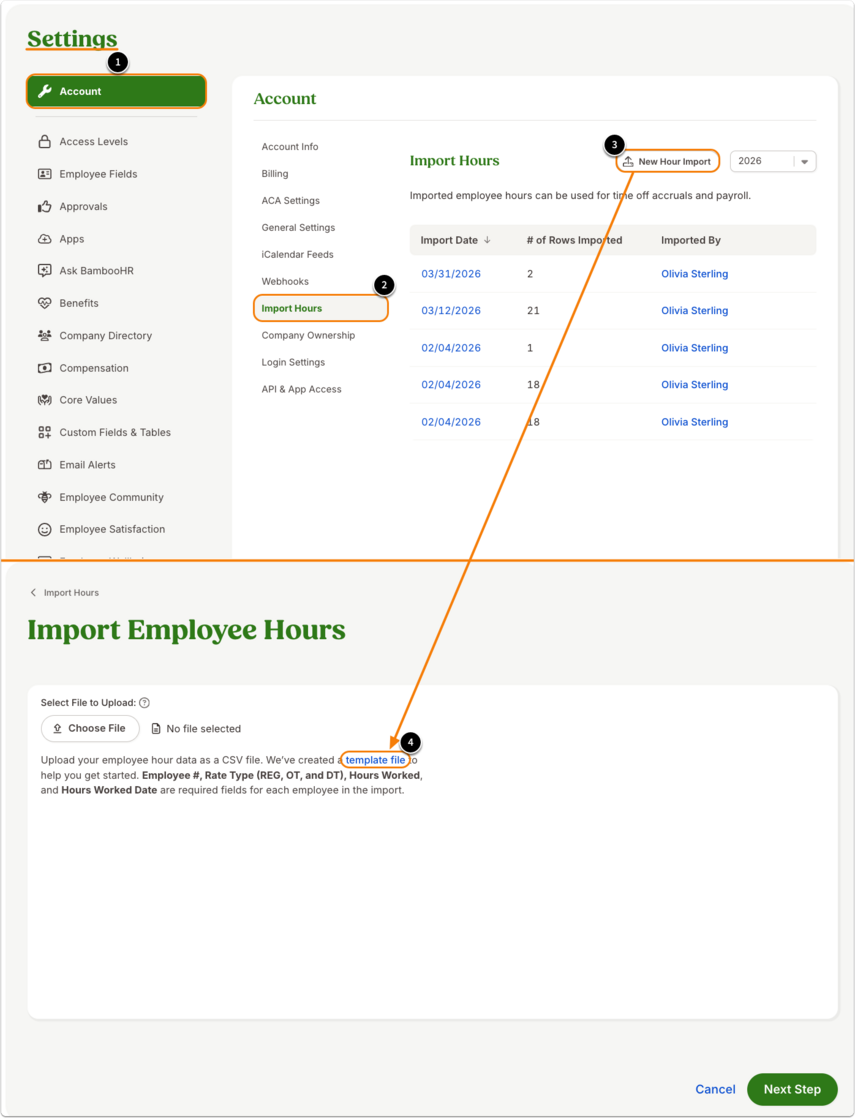Click the No file selected label
Image resolution: width=855 pixels, height=1118 pixels.
coord(203,729)
